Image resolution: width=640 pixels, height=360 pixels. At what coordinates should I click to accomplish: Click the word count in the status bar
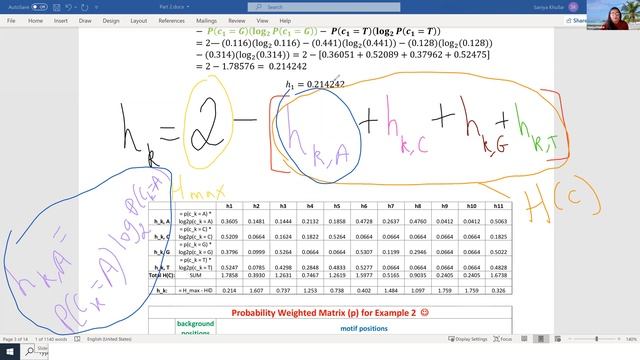click(51, 339)
